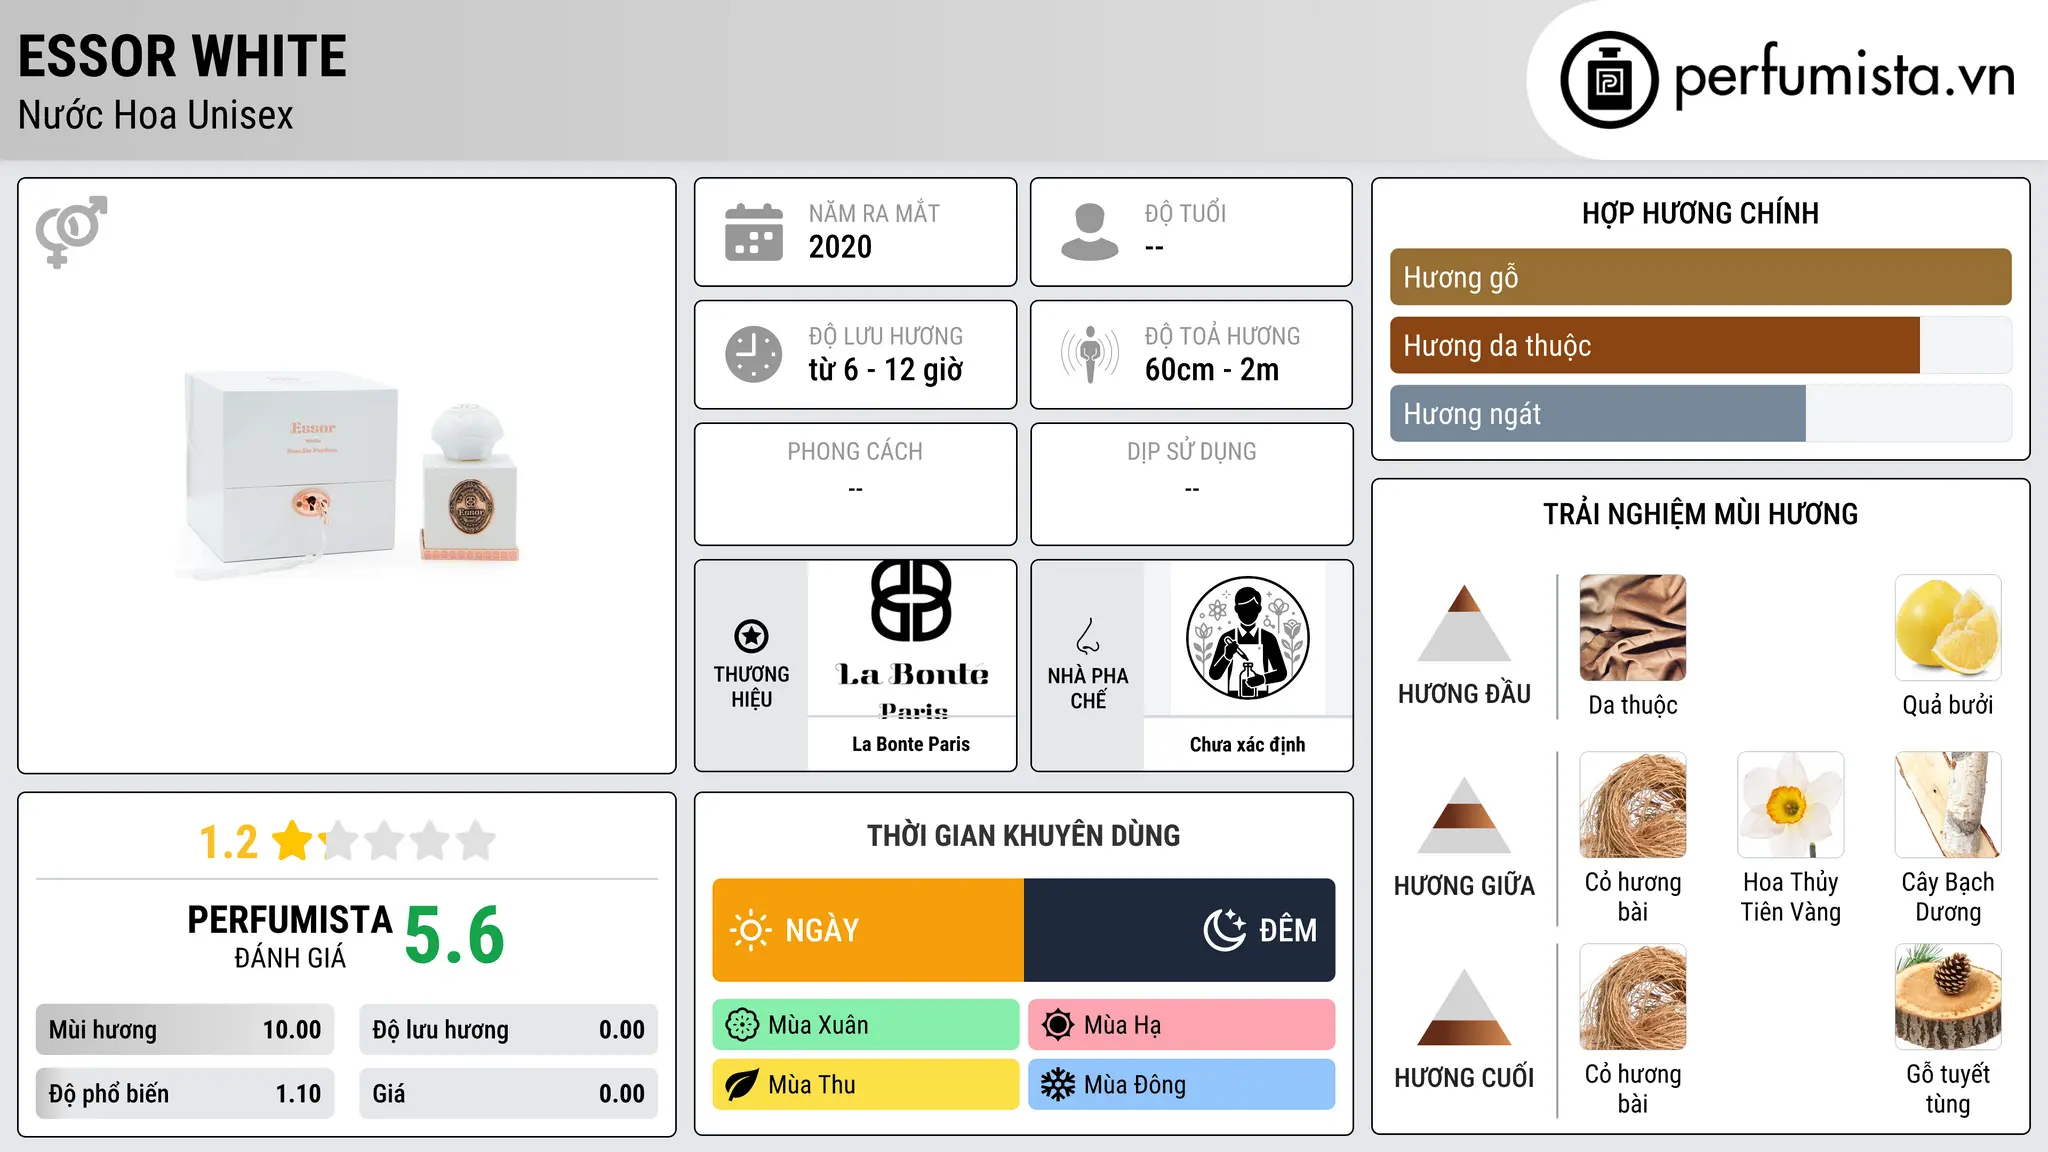Viewport: 2048px width, 1152px height.
Task: Click the unisex gender symbol icon
Action: click(71, 231)
